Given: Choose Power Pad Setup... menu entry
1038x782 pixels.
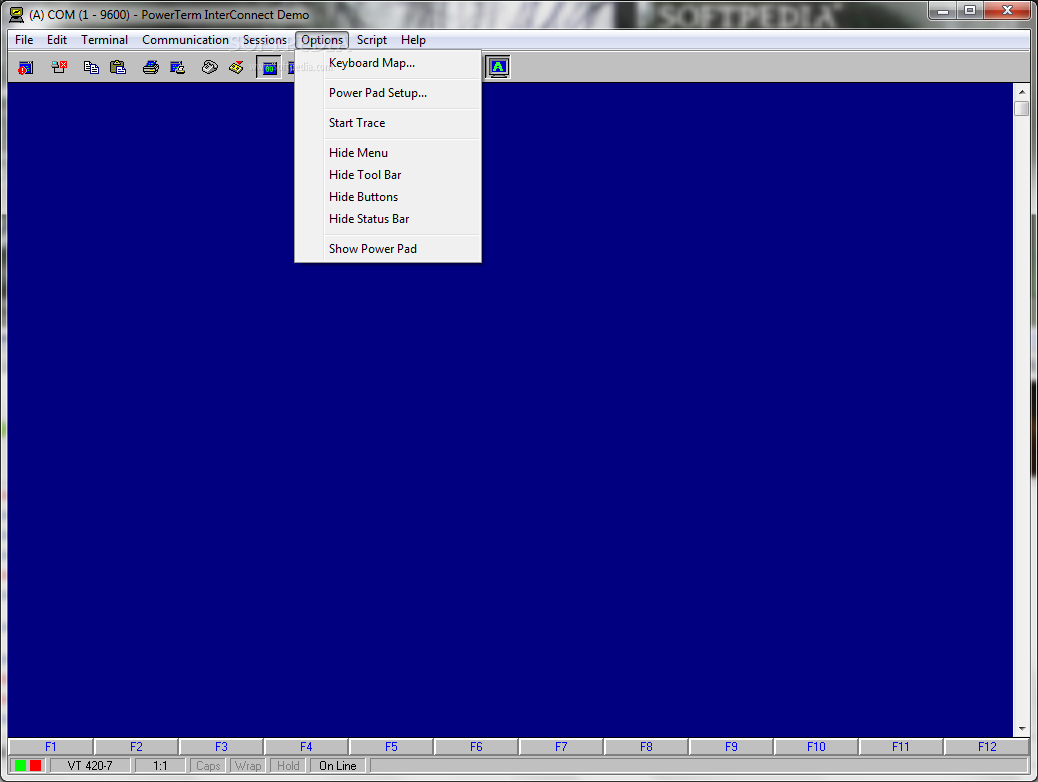Looking at the screenshot, I should point(388,93).
